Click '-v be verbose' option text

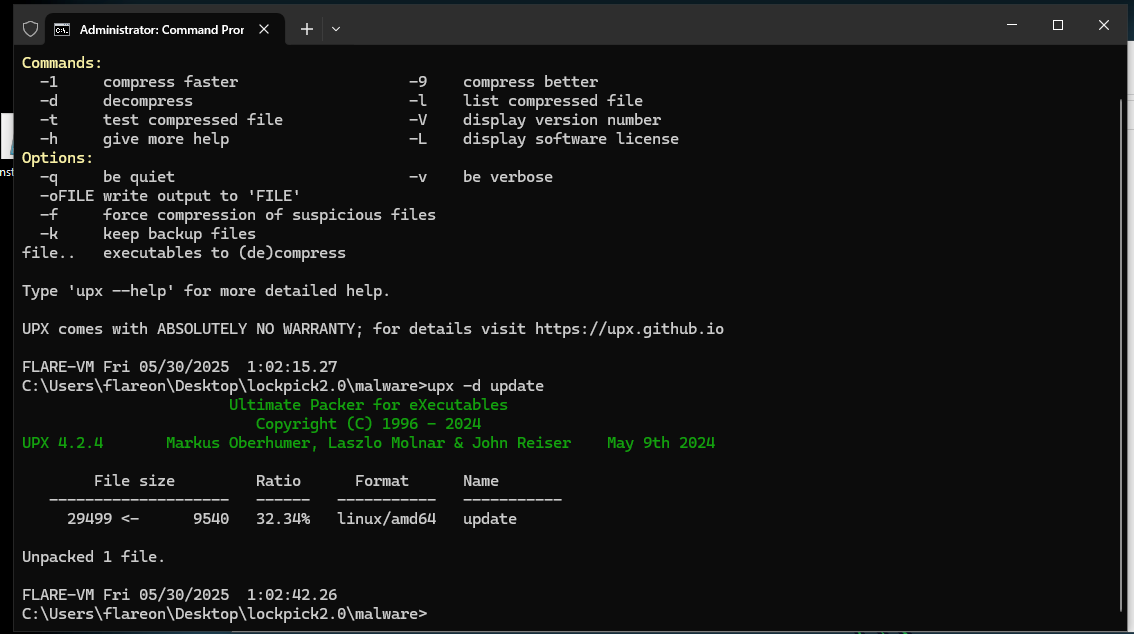pos(481,177)
